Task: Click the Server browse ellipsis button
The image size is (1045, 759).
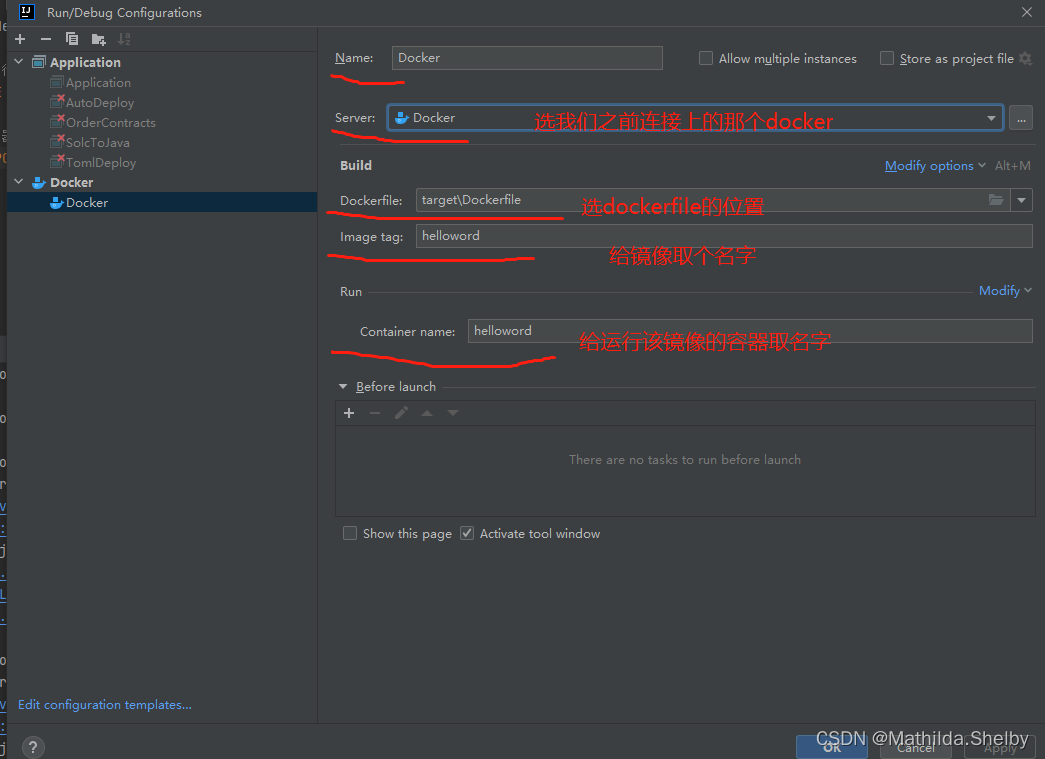Action: 1021,119
